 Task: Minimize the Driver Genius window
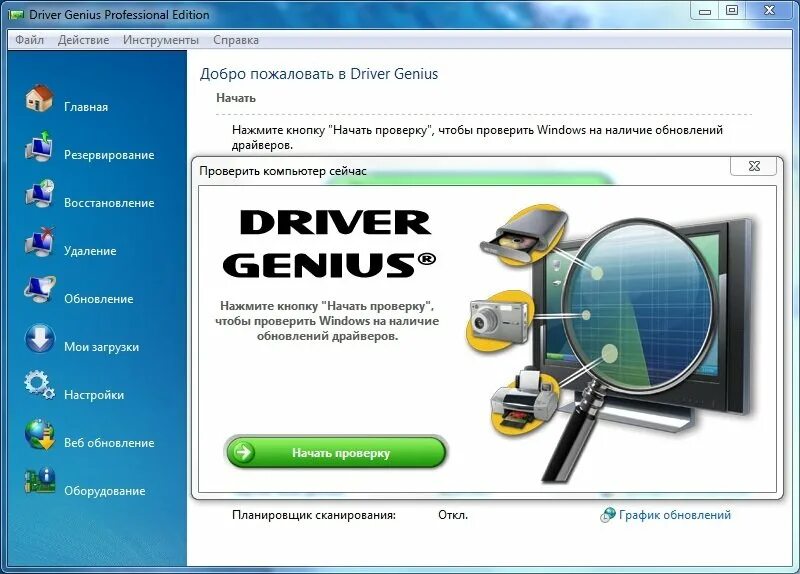coord(705,11)
